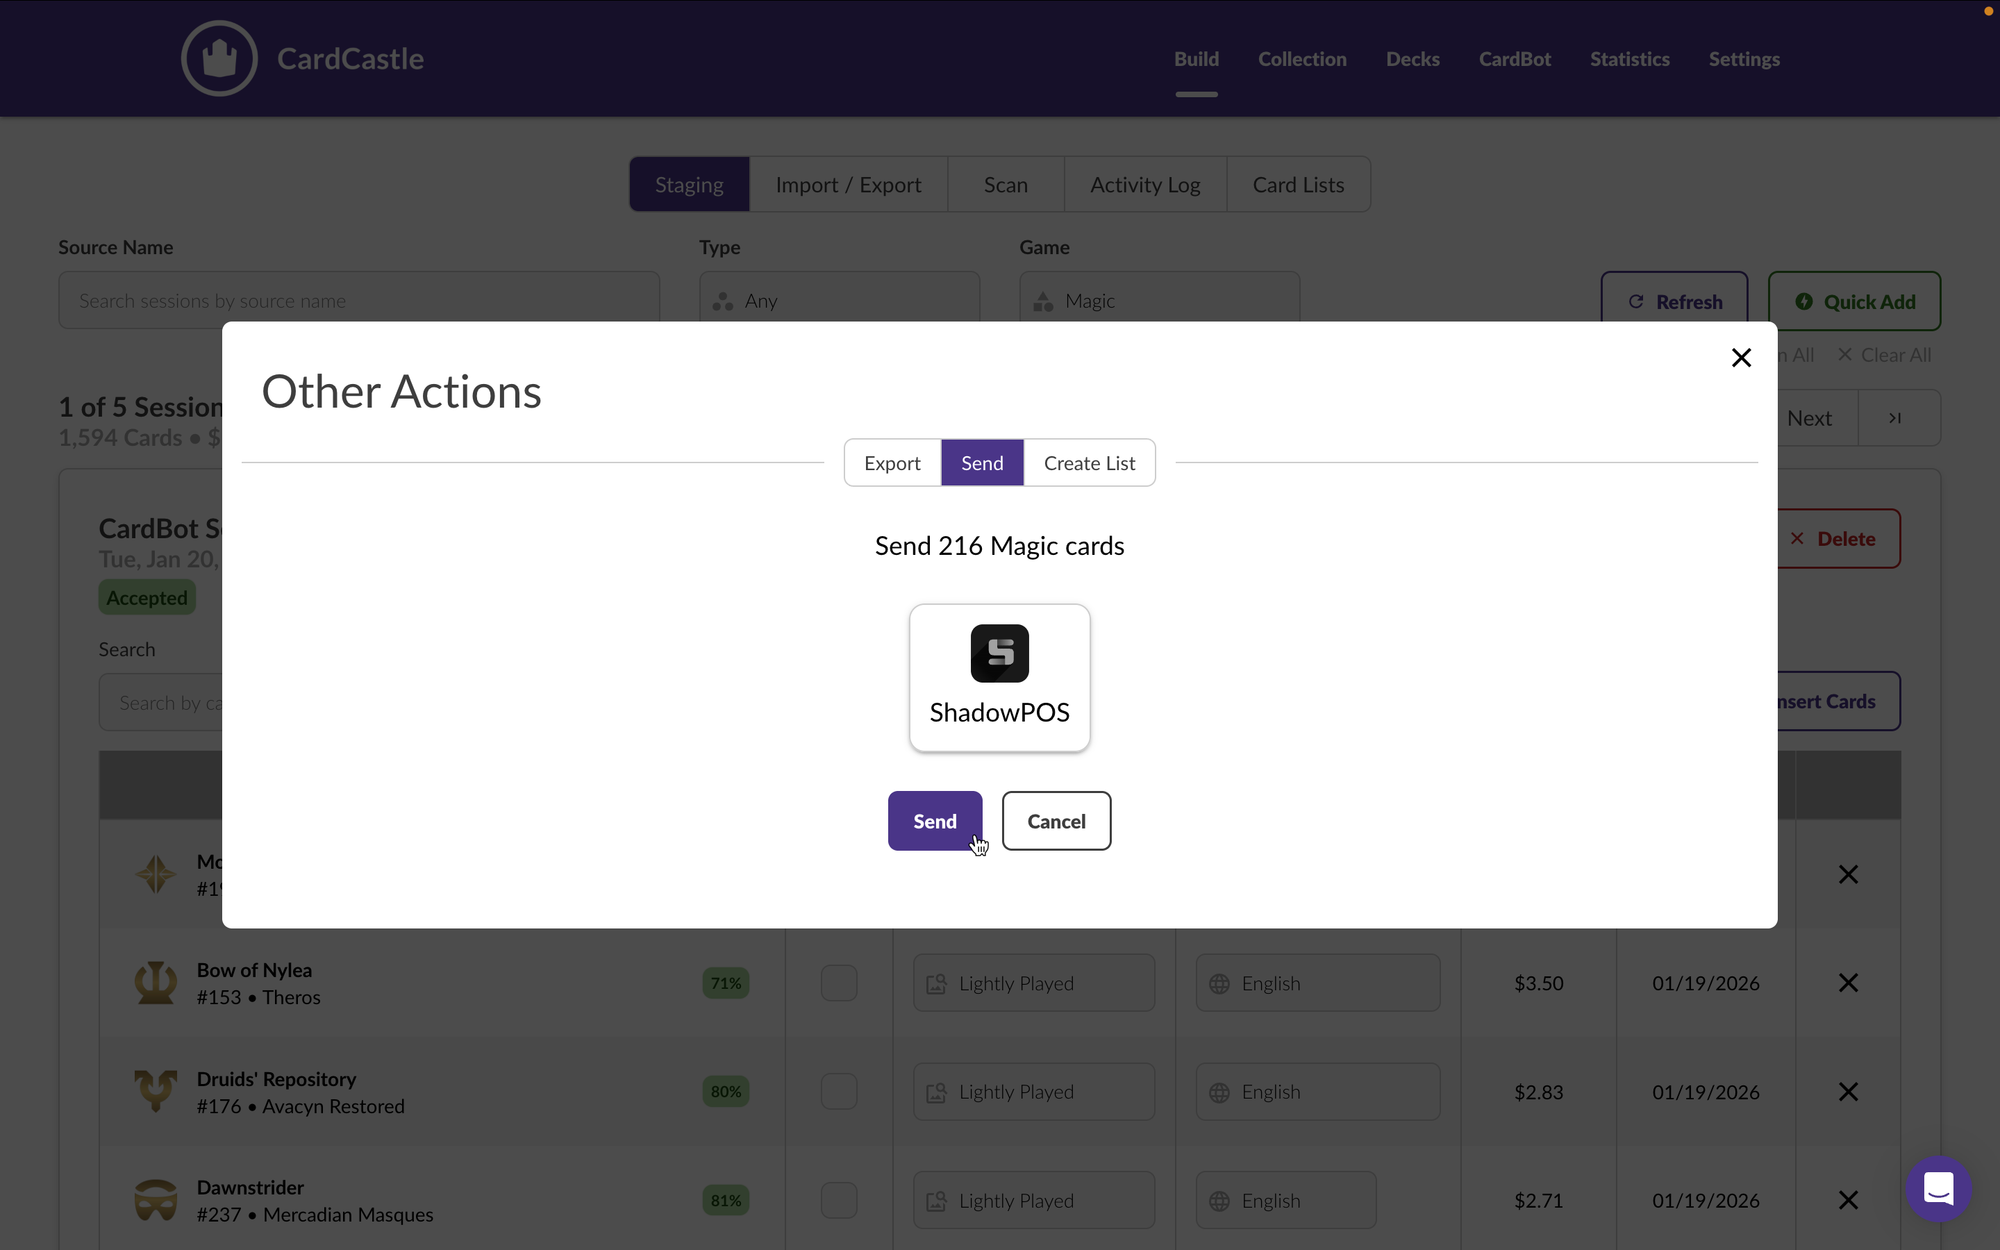The image size is (2000, 1250).
Task: Click the Source Name search field
Action: (358, 300)
